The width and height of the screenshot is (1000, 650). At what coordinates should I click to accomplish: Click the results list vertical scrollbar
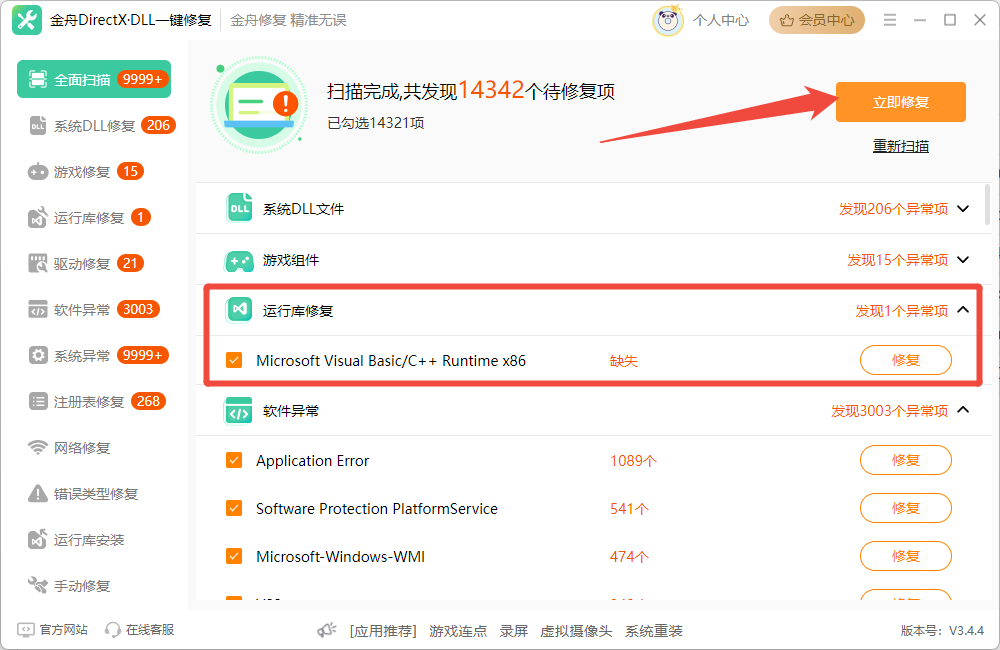pos(987,204)
